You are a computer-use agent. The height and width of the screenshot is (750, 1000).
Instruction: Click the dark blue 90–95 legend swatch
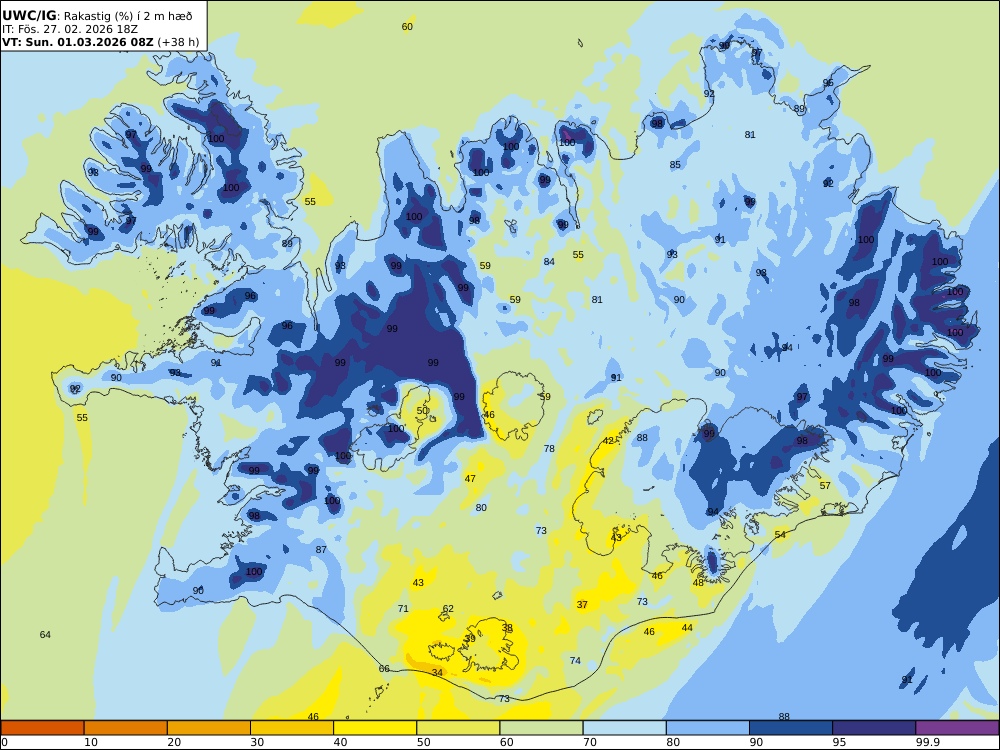click(791, 728)
